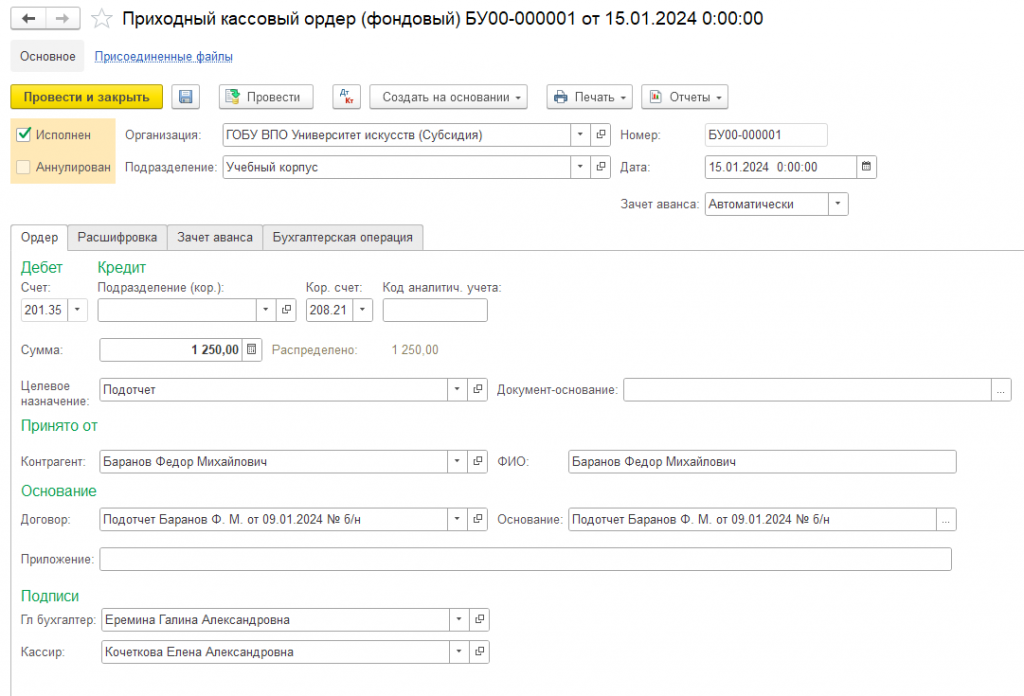Image resolution: width=1024 pixels, height=696 pixels.
Task: Click the ФИО field Баранов Федор Михайлович
Action: 762,462
